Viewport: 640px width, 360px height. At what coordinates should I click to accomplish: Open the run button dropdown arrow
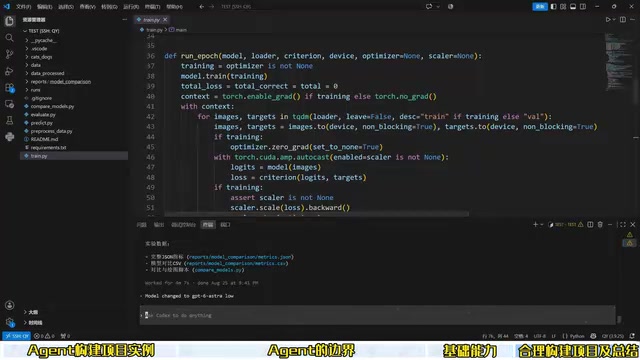pyautogui.click(x=614, y=20)
